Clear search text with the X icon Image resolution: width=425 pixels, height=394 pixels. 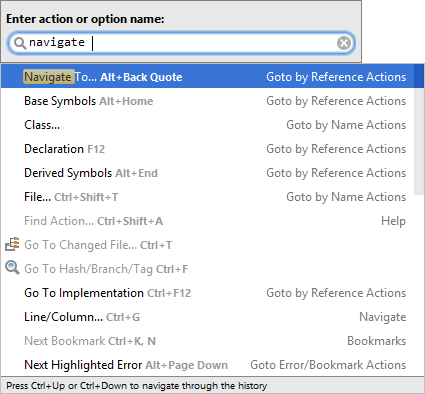(x=344, y=43)
